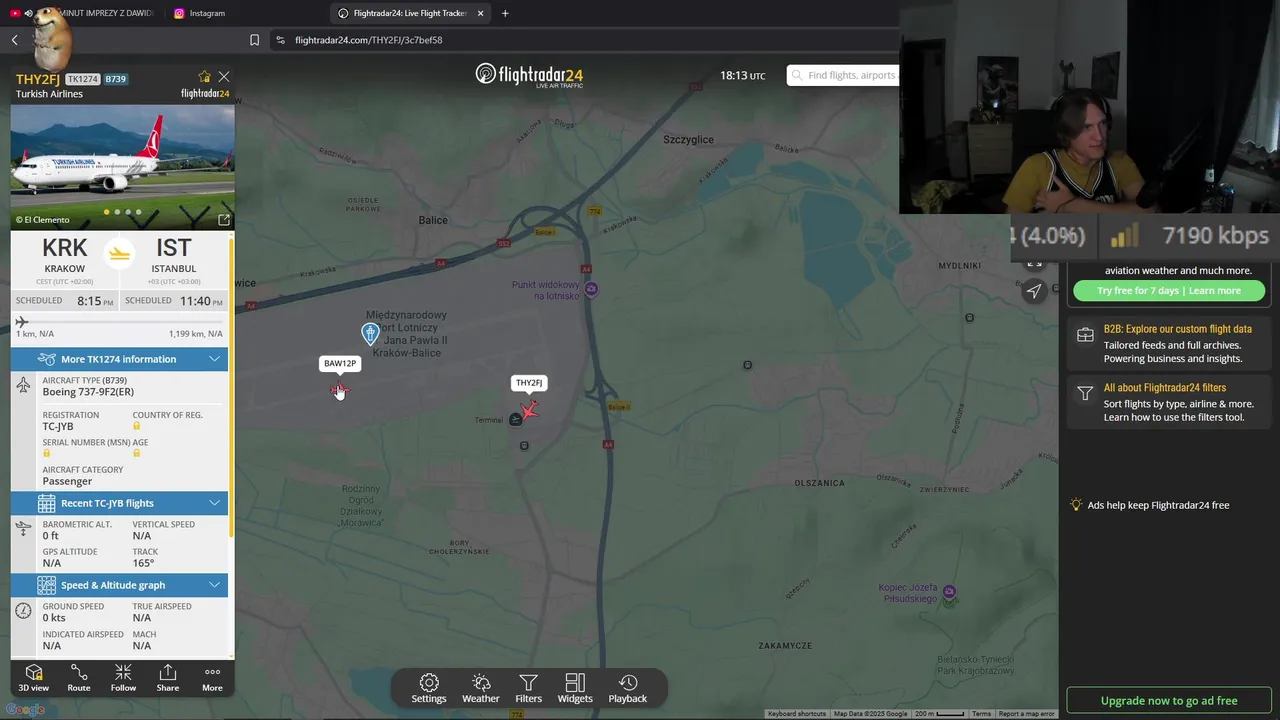
Task: Click Upgrade now to go ad free
Action: pyautogui.click(x=1169, y=700)
